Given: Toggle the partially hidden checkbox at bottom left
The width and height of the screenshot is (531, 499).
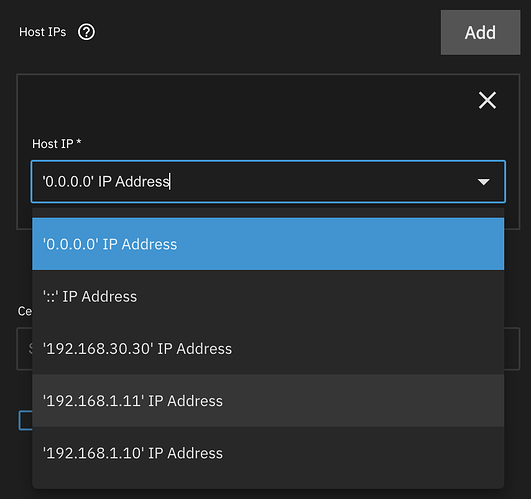Looking at the screenshot, I should (25, 420).
